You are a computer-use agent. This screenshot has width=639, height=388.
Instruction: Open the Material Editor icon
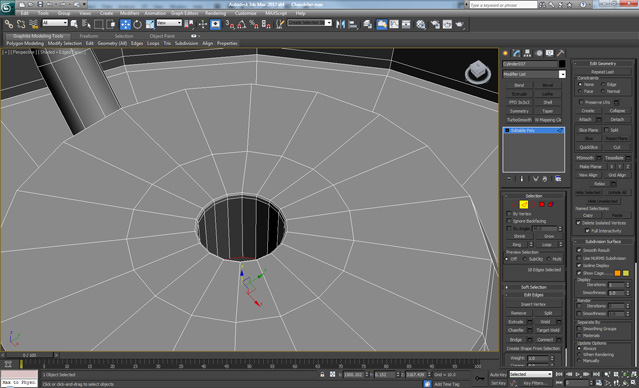(421, 24)
